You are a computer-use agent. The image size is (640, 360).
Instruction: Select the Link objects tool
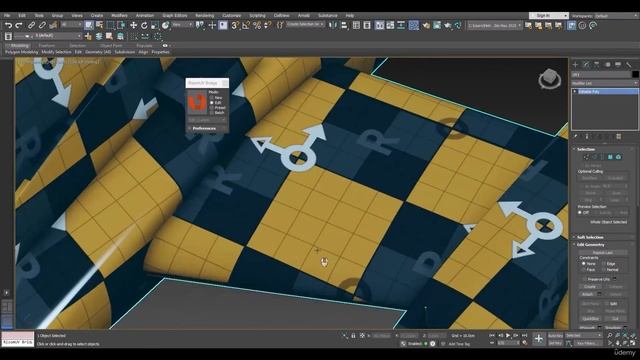click(31, 25)
